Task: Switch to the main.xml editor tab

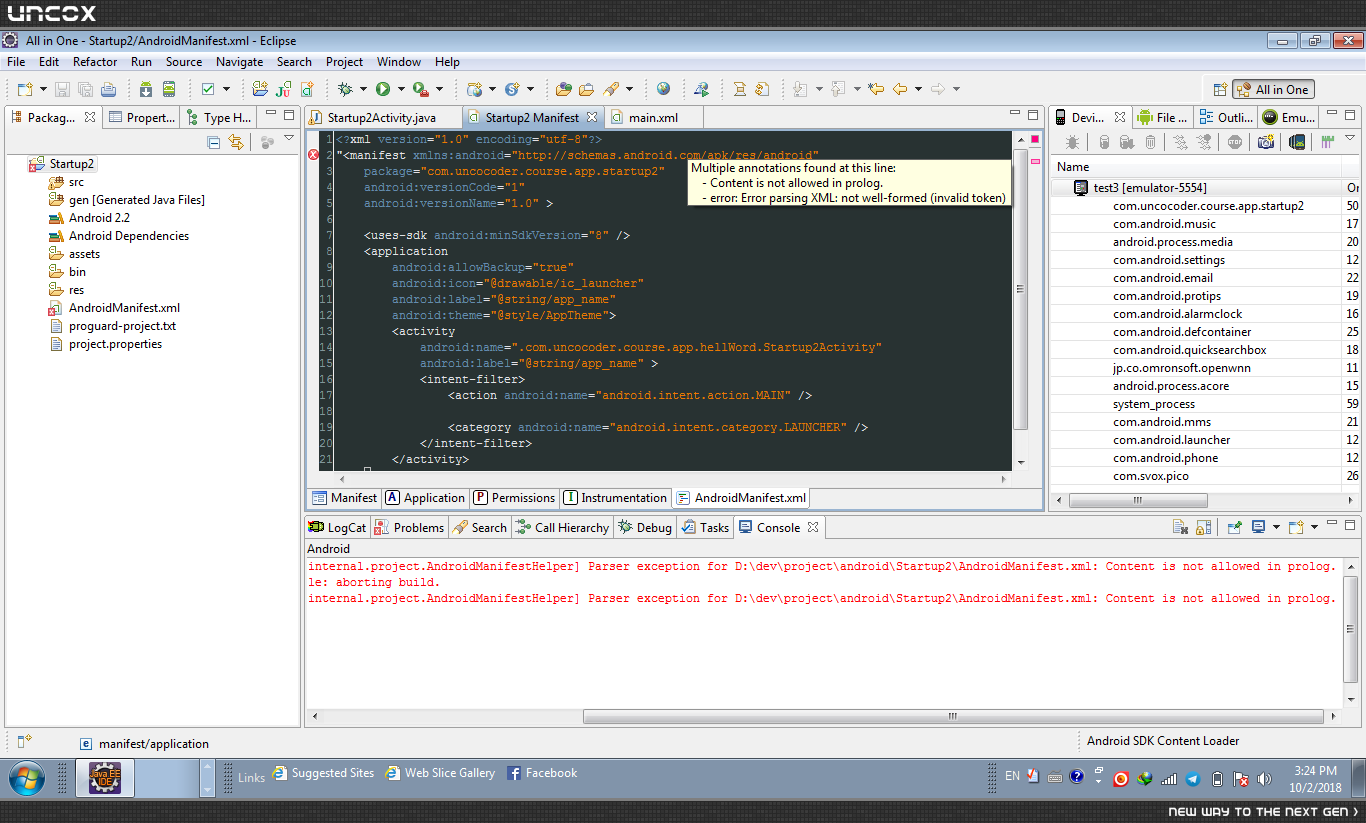Action: pos(653,118)
